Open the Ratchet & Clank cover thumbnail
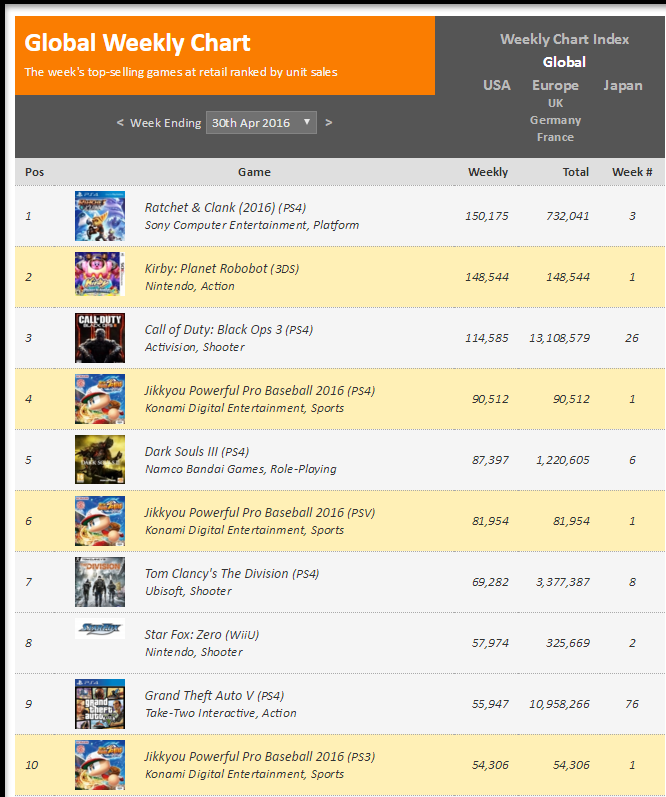 click(x=100, y=216)
